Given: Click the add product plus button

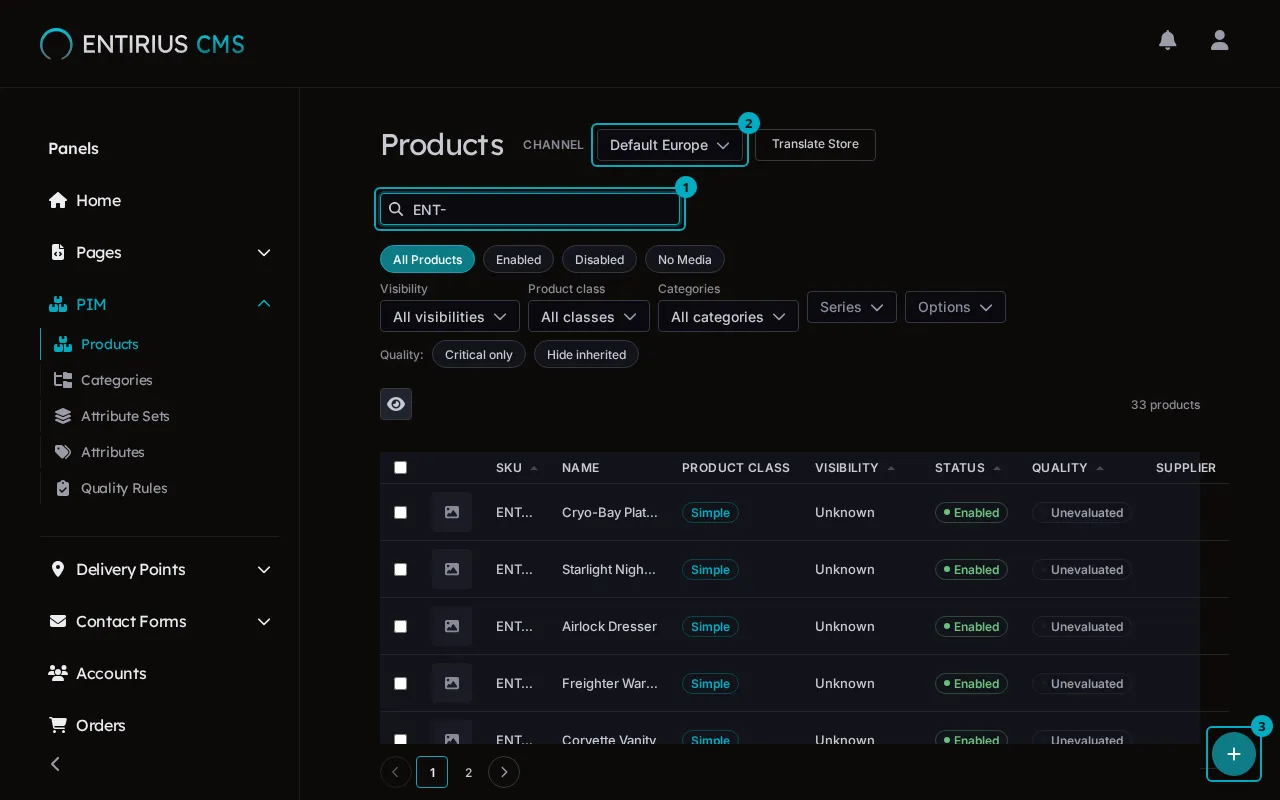Looking at the screenshot, I should [1234, 754].
